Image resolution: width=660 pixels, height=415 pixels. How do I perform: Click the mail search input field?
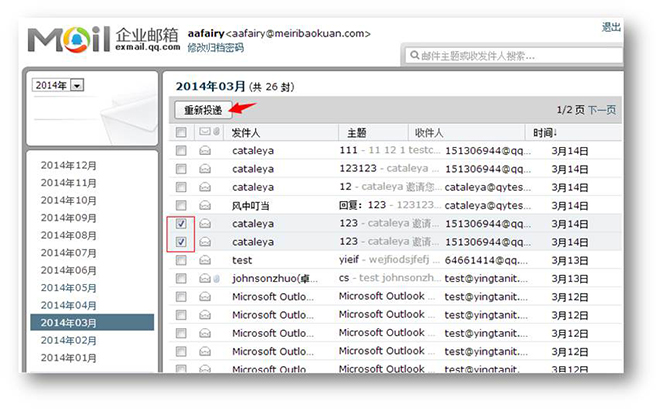point(520,56)
